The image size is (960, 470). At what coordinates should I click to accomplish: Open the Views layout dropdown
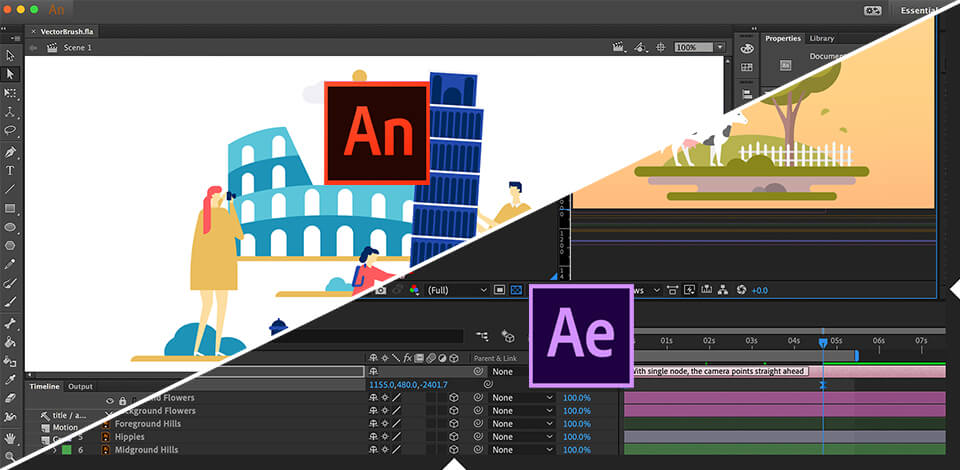coord(648,290)
